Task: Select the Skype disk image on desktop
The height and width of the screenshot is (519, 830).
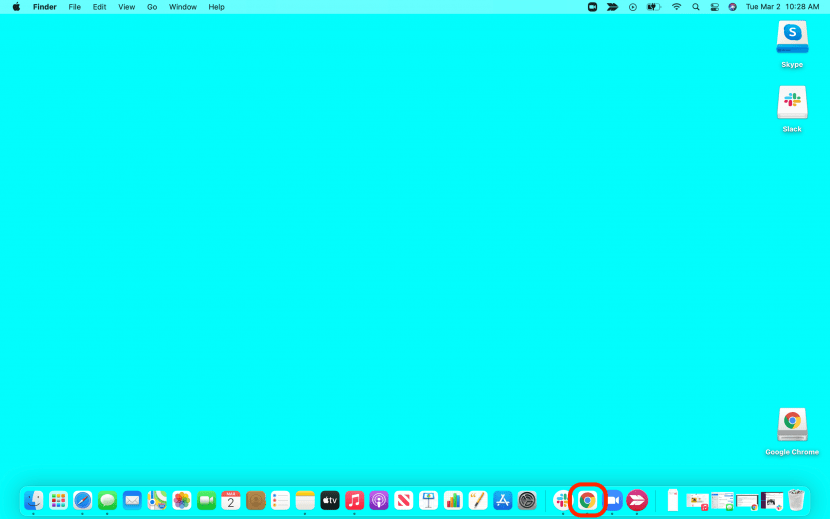Action: (x=792, y=38)
